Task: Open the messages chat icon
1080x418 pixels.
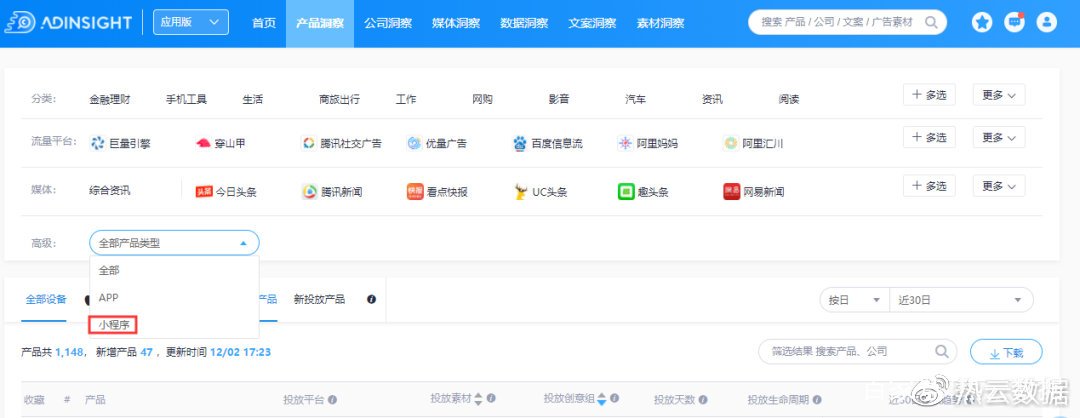Action: [x=1015, y=23]
